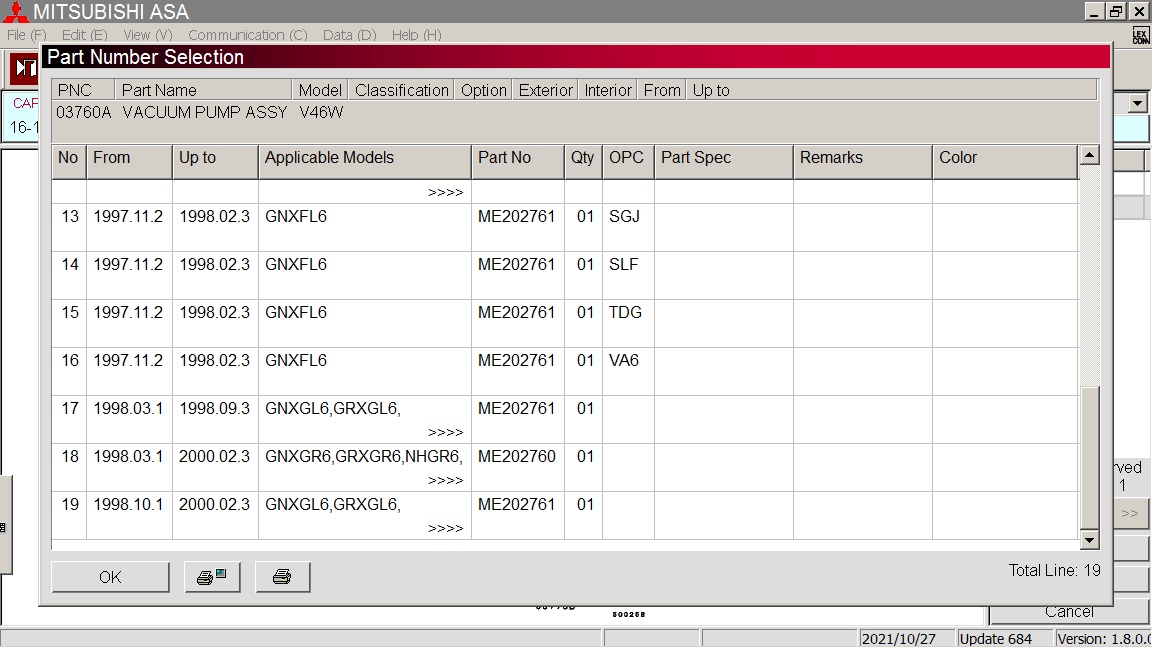Open the Communication menu

click(247, 35)
